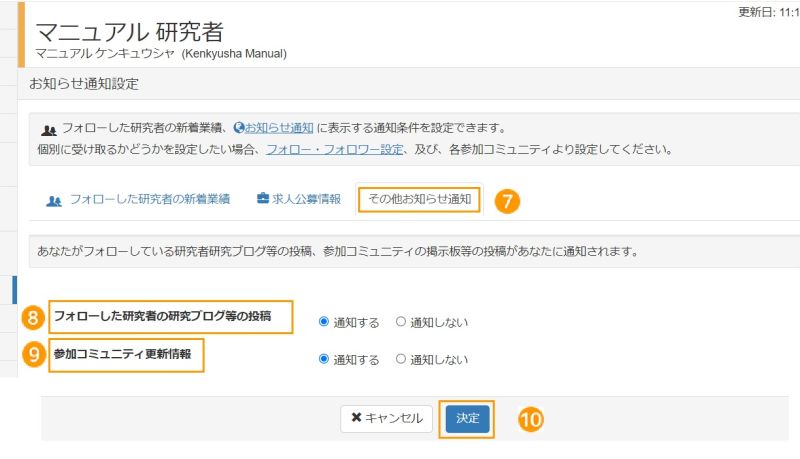Select 通知しない for 参加コミュニティ更新情報
Viewport: 800px width, 459px height.
(x=401, y=359)
